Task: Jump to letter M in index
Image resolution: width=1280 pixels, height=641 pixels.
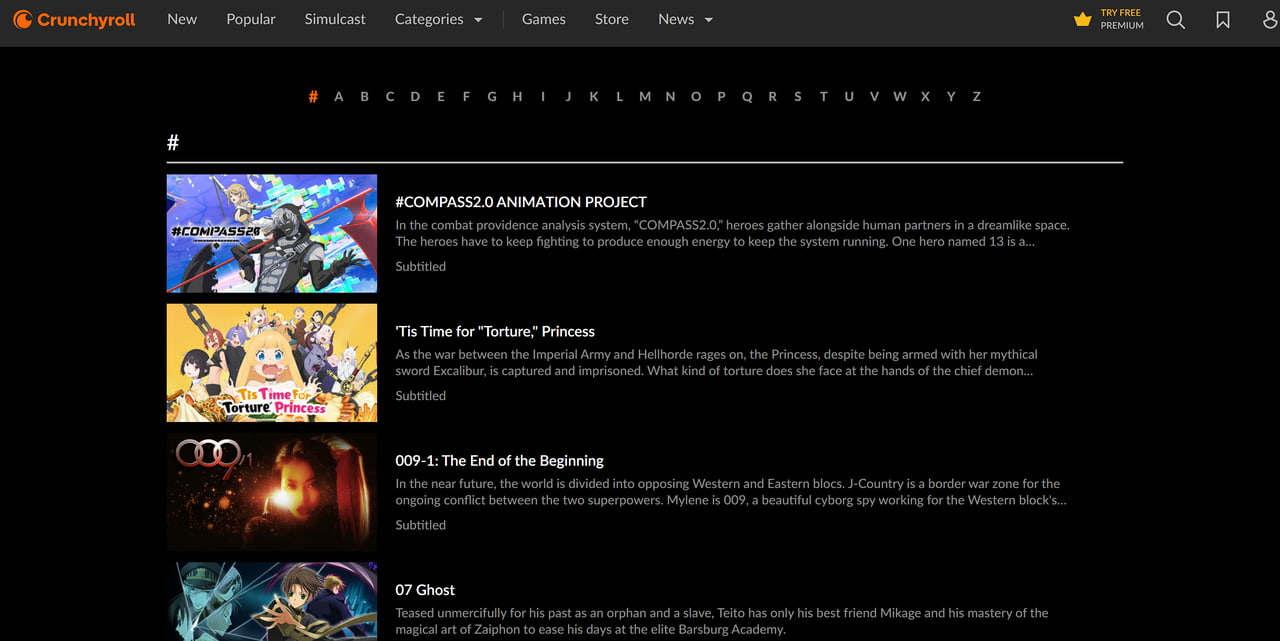Action: pos(645,96)
